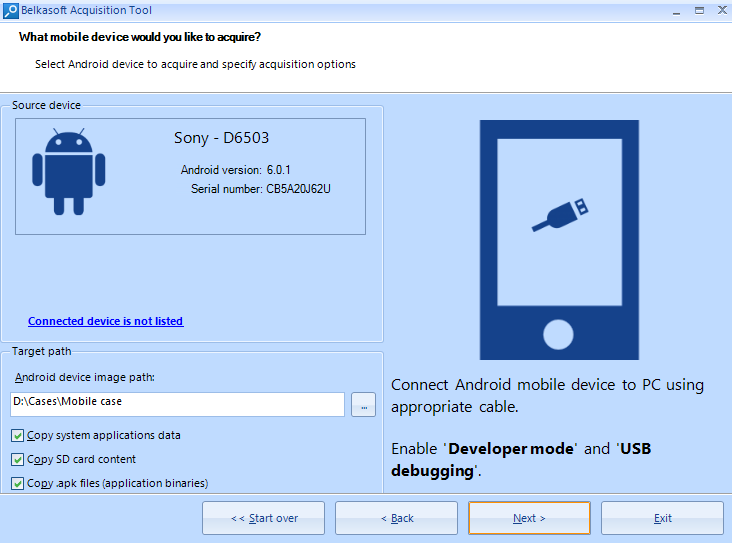
Task: Click the 'Android device image path:' label
Action: (84, 377)
